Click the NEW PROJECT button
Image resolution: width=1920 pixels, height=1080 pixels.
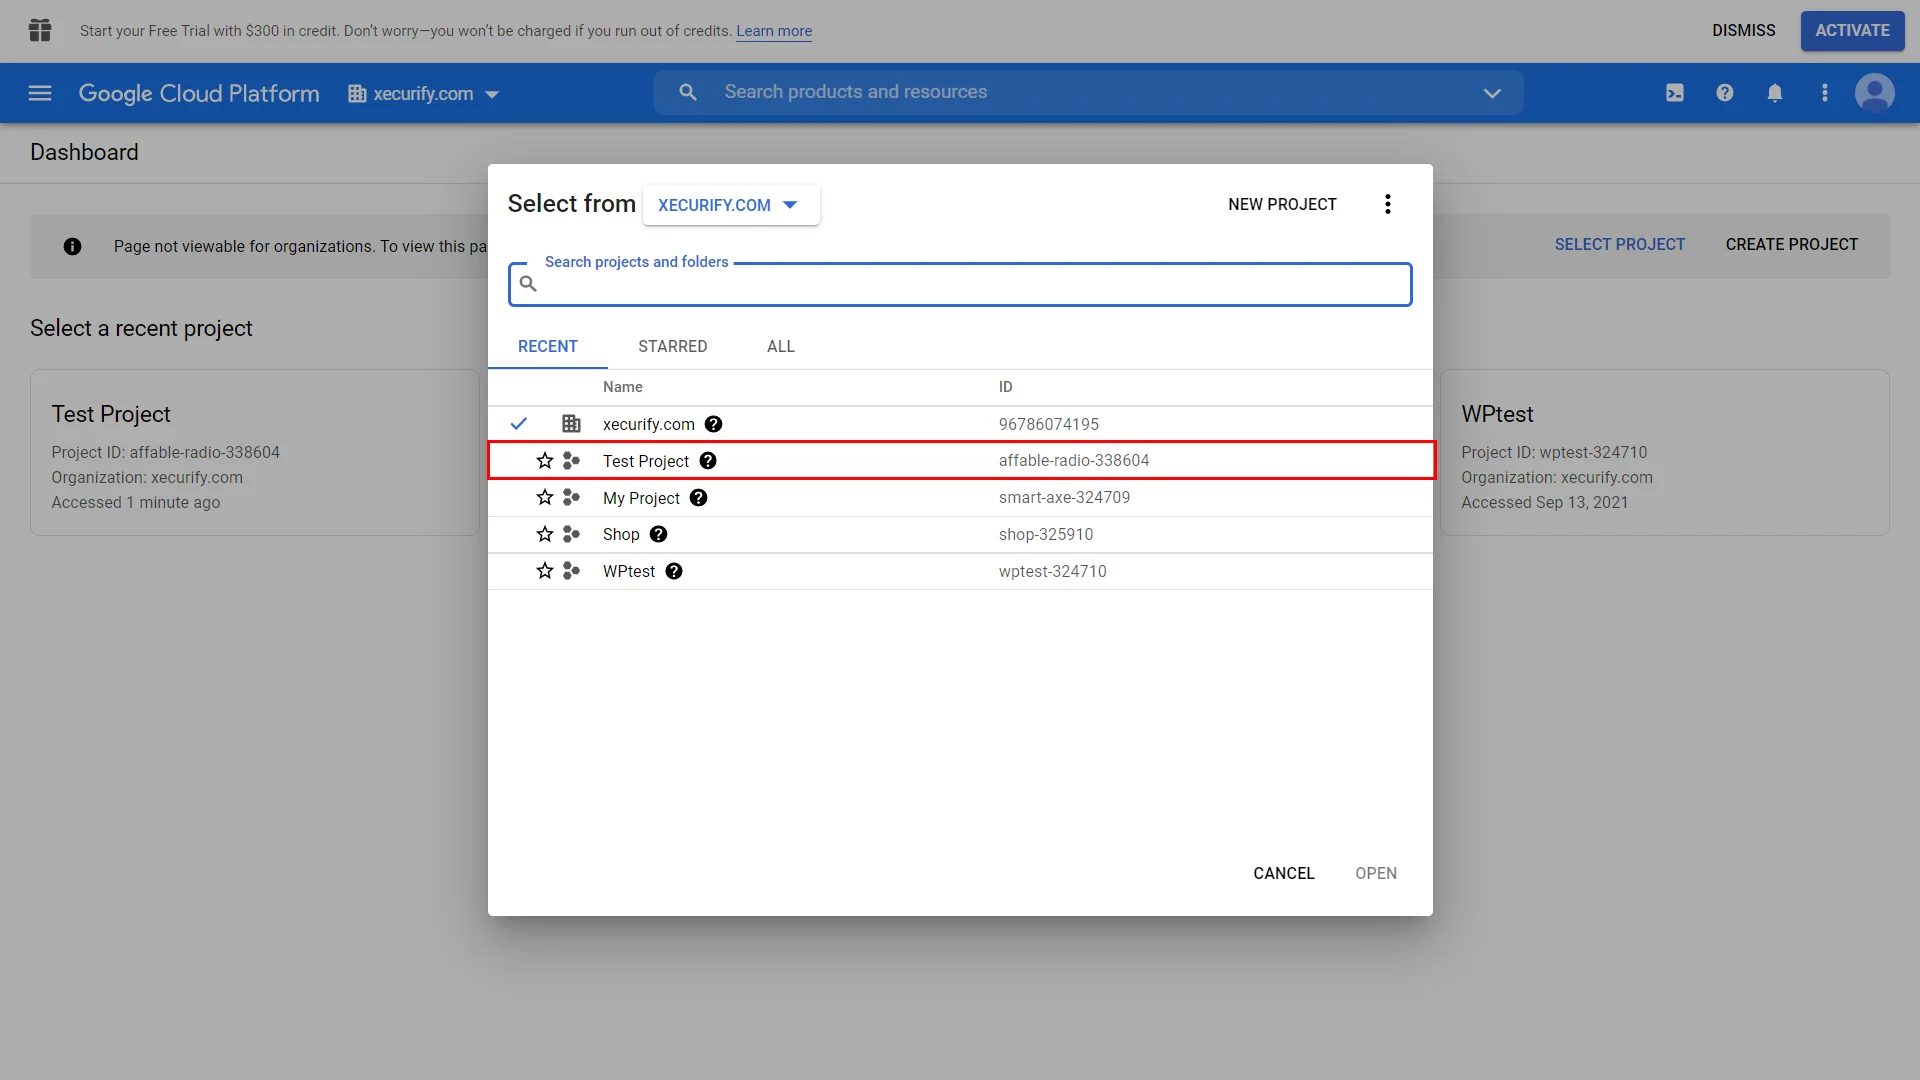[x=1283, y=205]
